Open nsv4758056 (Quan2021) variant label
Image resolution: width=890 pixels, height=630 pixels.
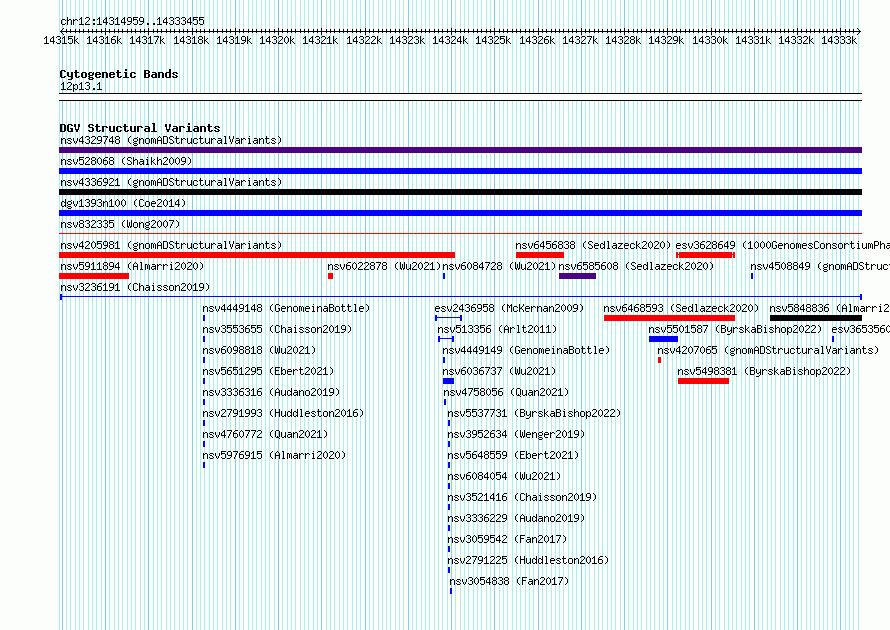click(x=506, y=392)
